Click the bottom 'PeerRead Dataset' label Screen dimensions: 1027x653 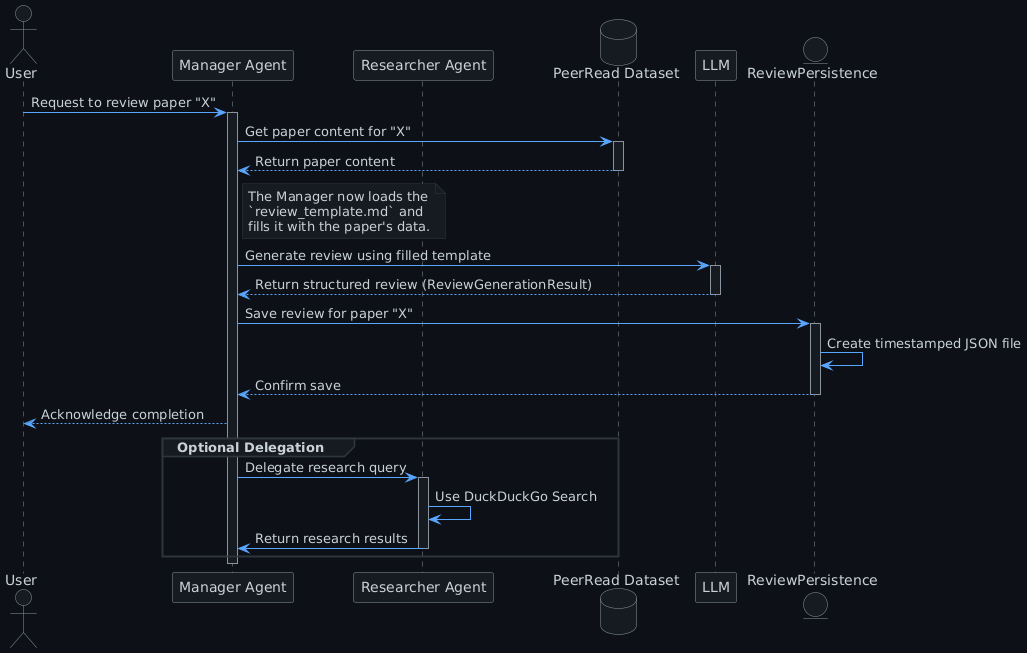[616, 580]
